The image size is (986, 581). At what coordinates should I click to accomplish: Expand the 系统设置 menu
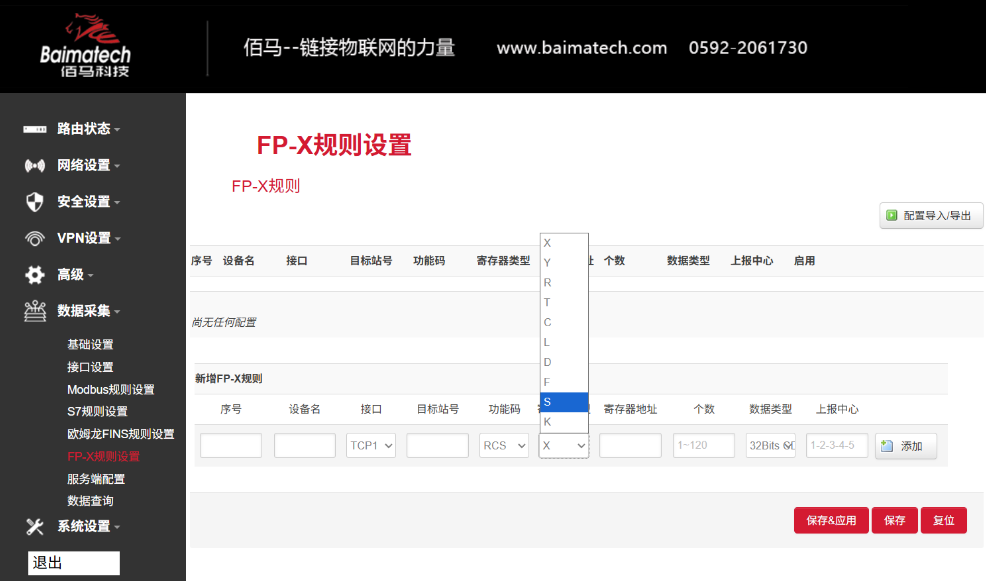pyautogui.click(x=88, y=526)
